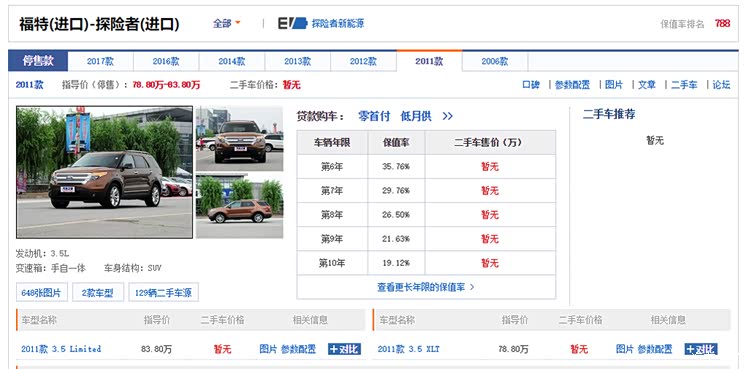Image resolution: width=744 pixels, height=369 pixels.
Task: Click the 低月供 loan link
Action: click(416, 116)
